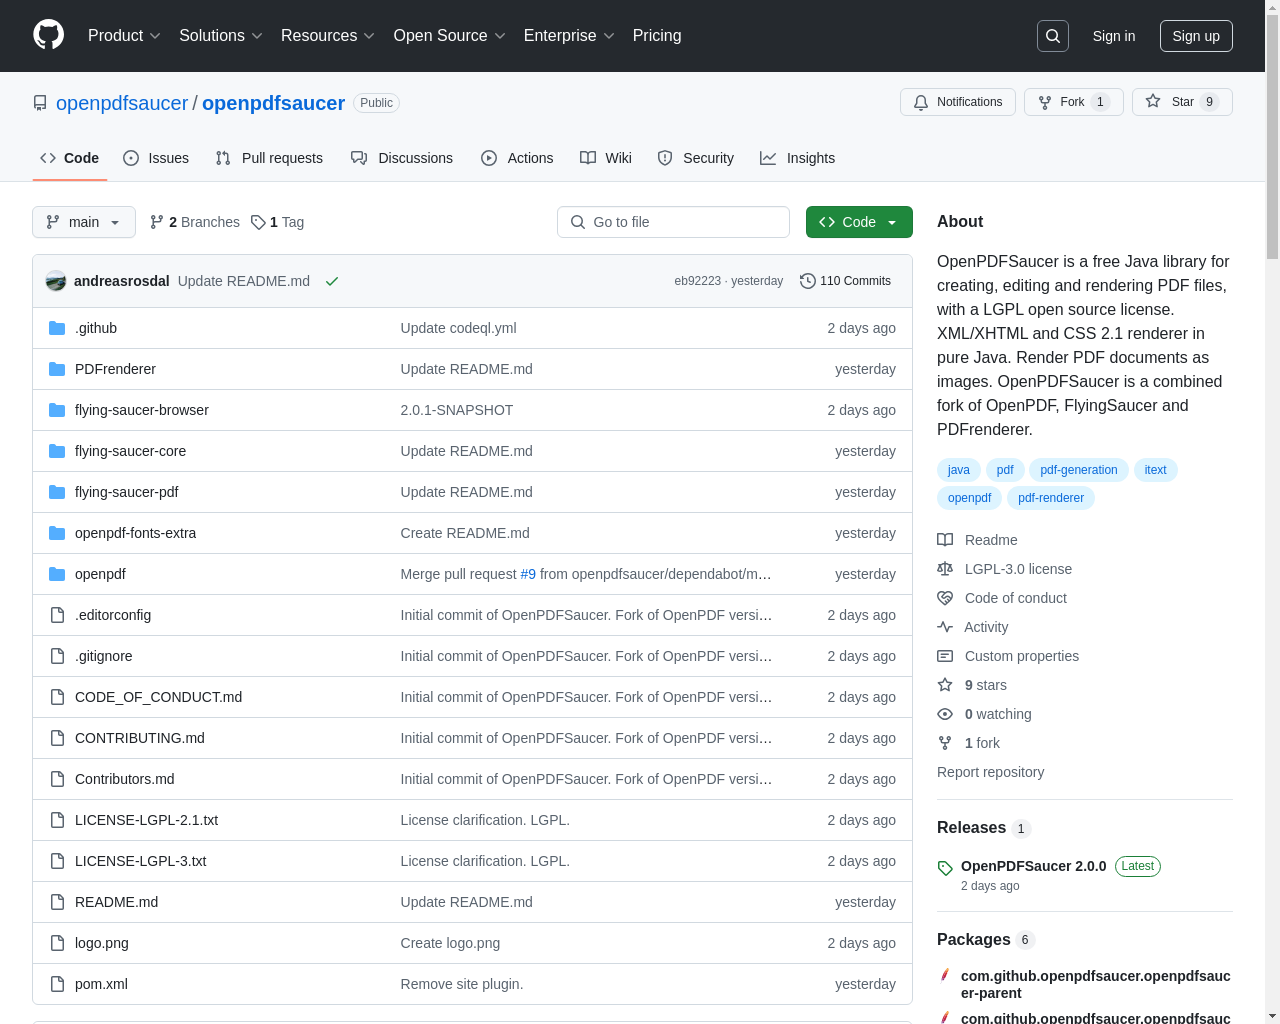The width and height of the screenshot is (1280, 1024).
Task: Click the itext topic tag
Action: click(1156, 470)
